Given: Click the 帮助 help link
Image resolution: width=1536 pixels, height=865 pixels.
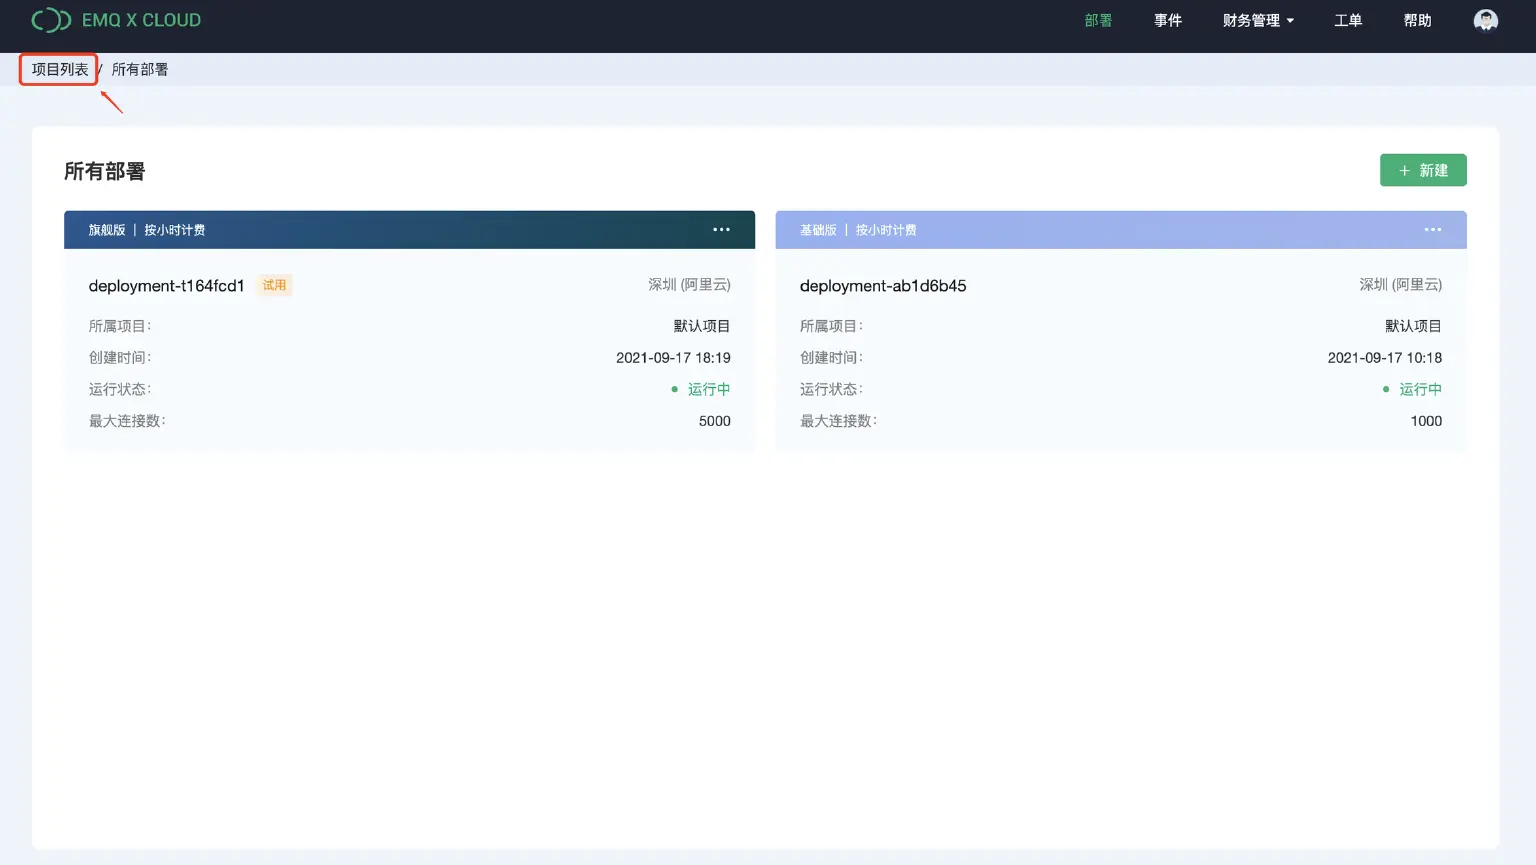Looking at the screenshot, I should point(1417,20).
